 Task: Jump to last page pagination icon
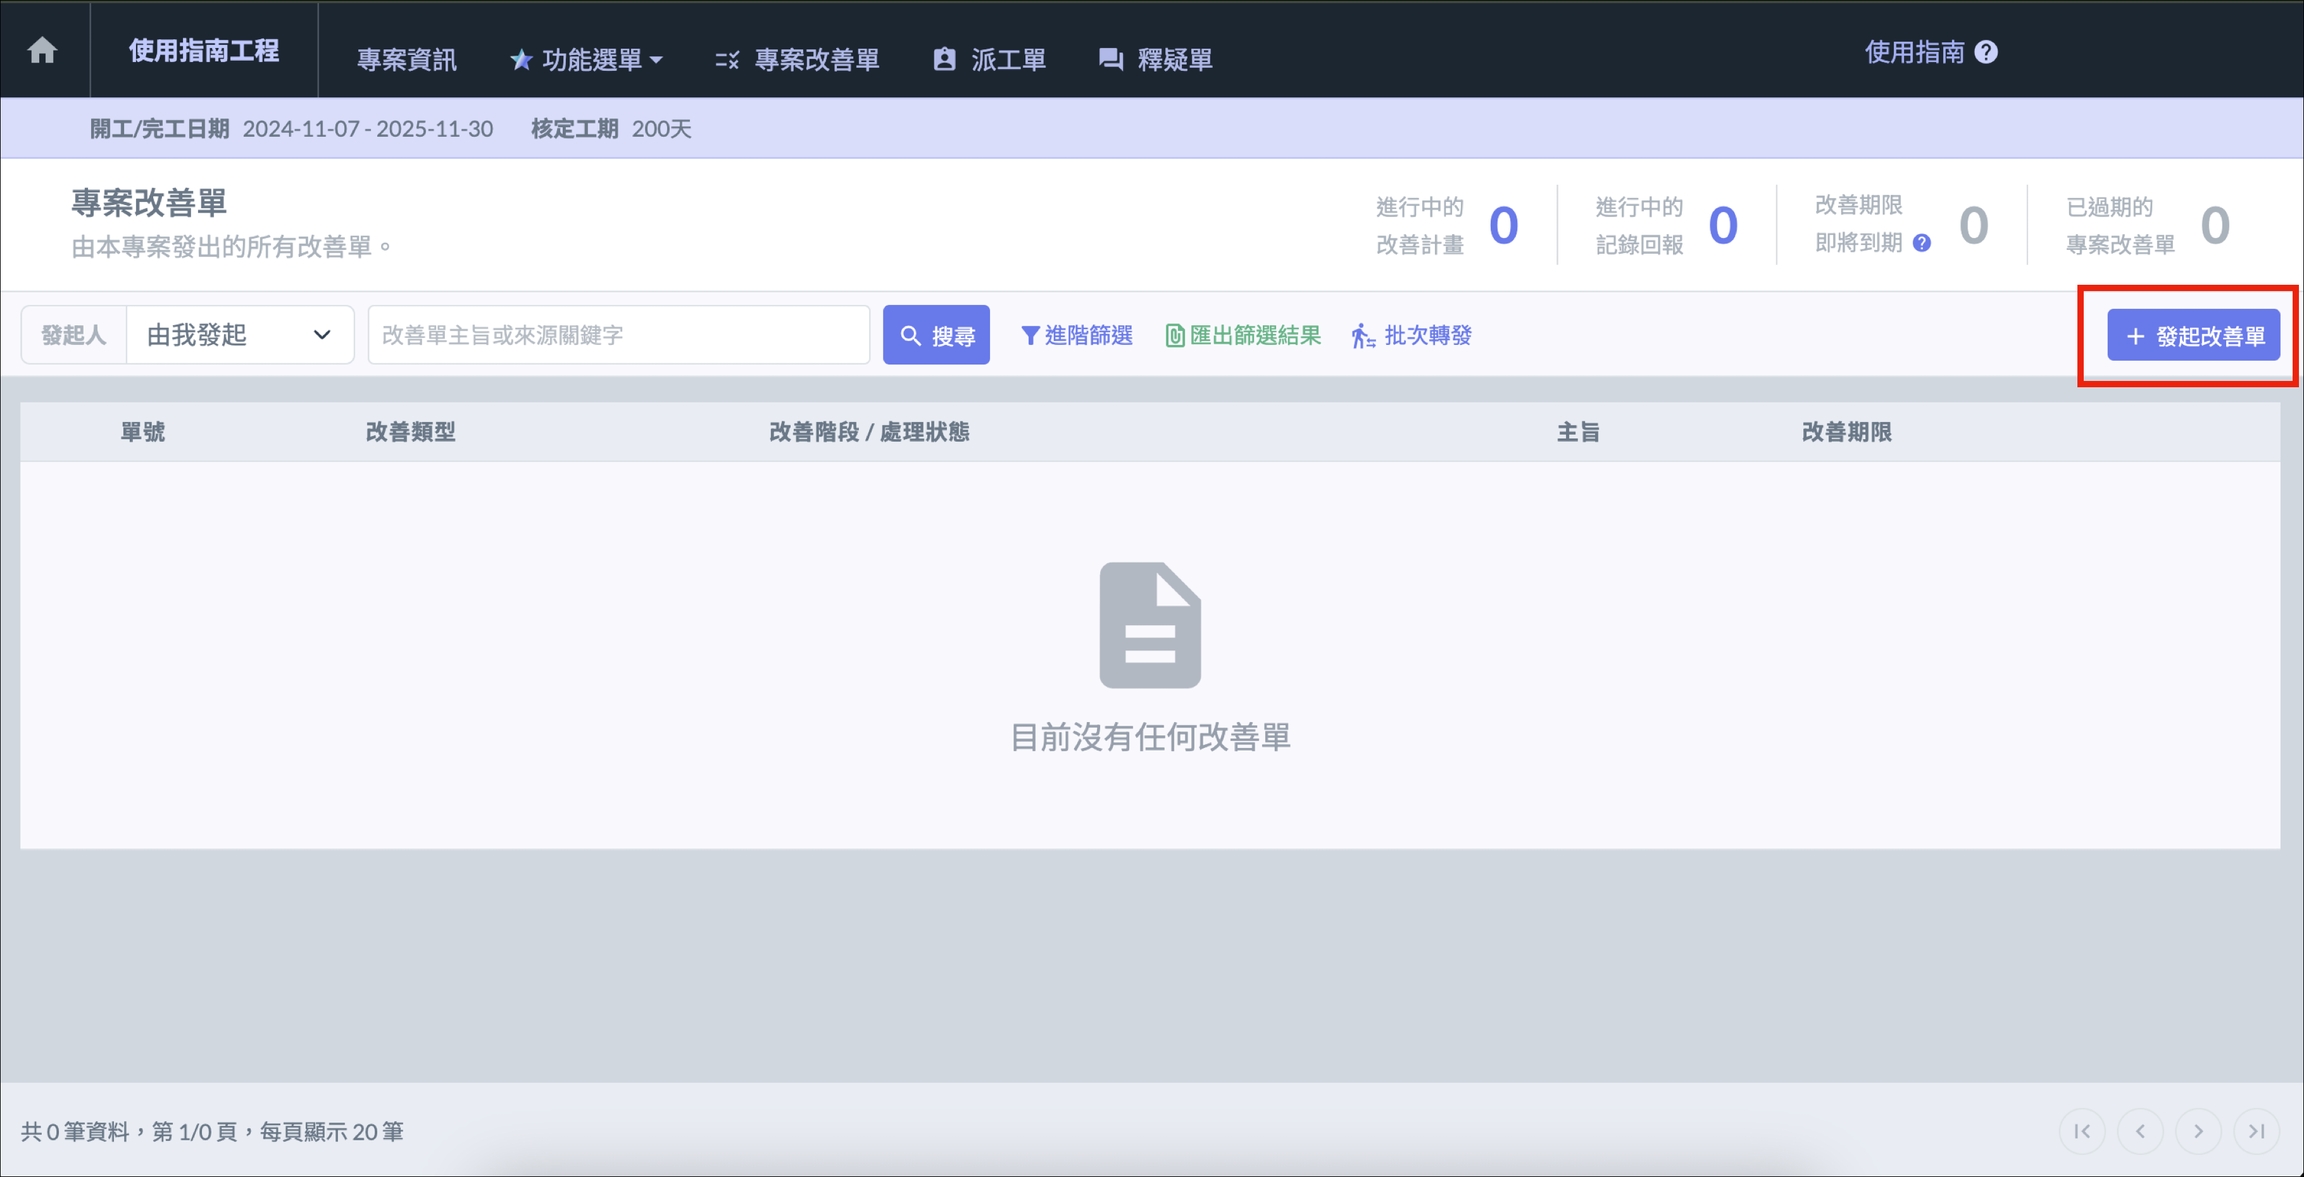coord(2256,1131)
